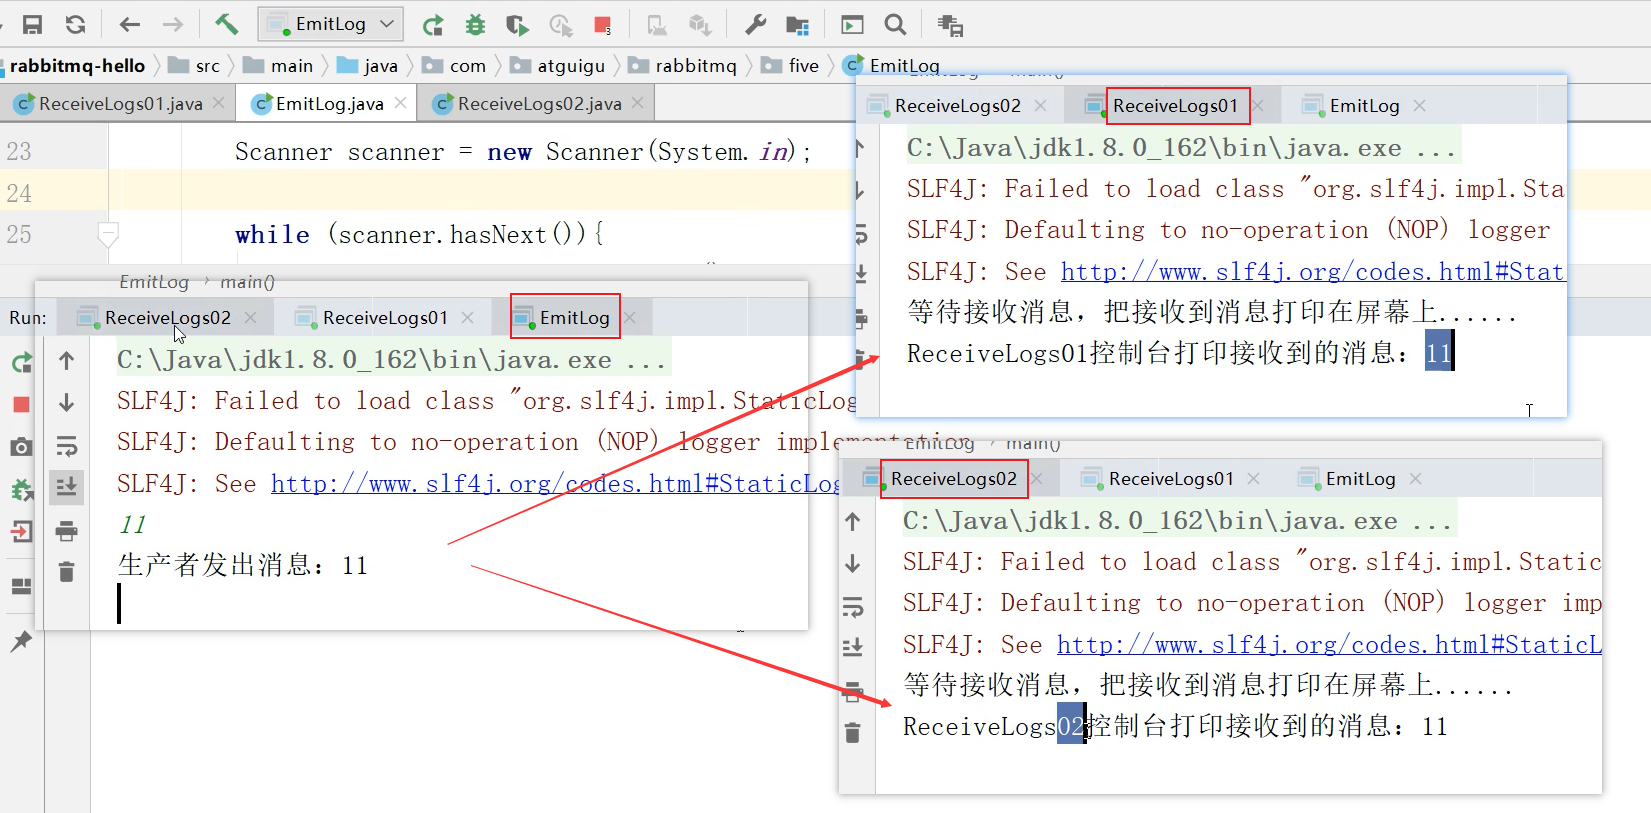The image size is (1651, 813).
Task: Click the run anything terminal icon
Action: click(x=852, y=25)
